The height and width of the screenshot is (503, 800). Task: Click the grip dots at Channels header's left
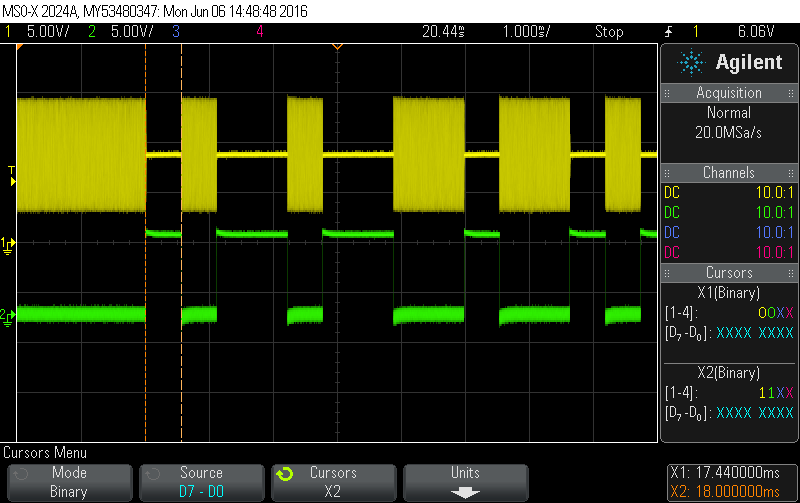[667, 173]
